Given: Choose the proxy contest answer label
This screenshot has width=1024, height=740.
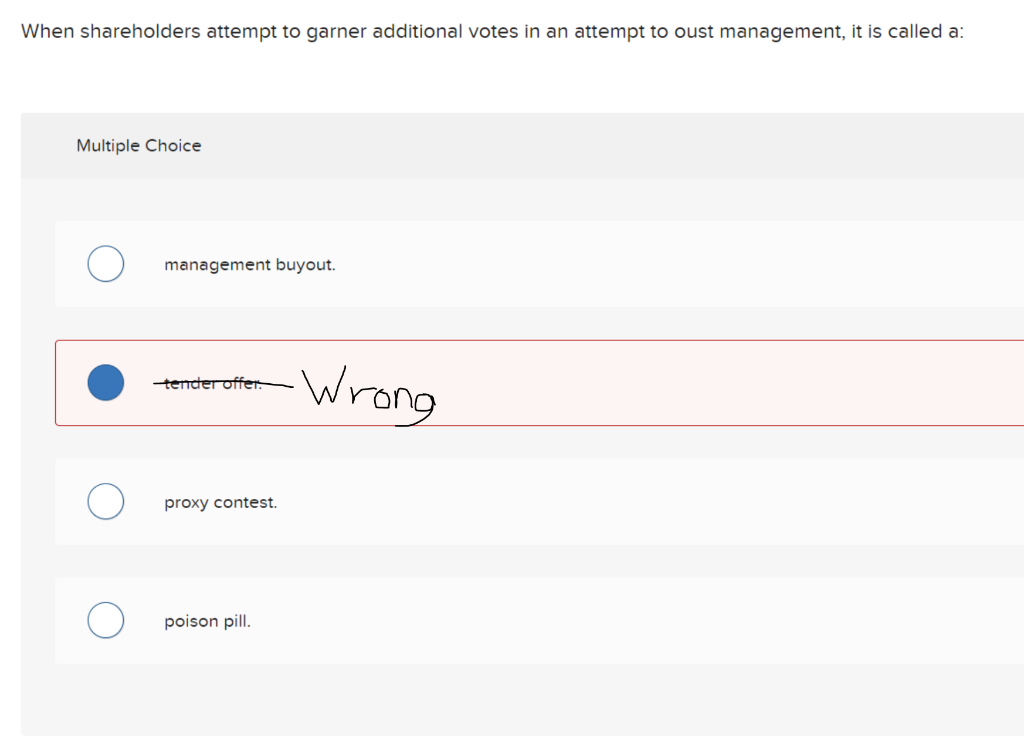Looking at the screenshot, I should tap(221, 502).
